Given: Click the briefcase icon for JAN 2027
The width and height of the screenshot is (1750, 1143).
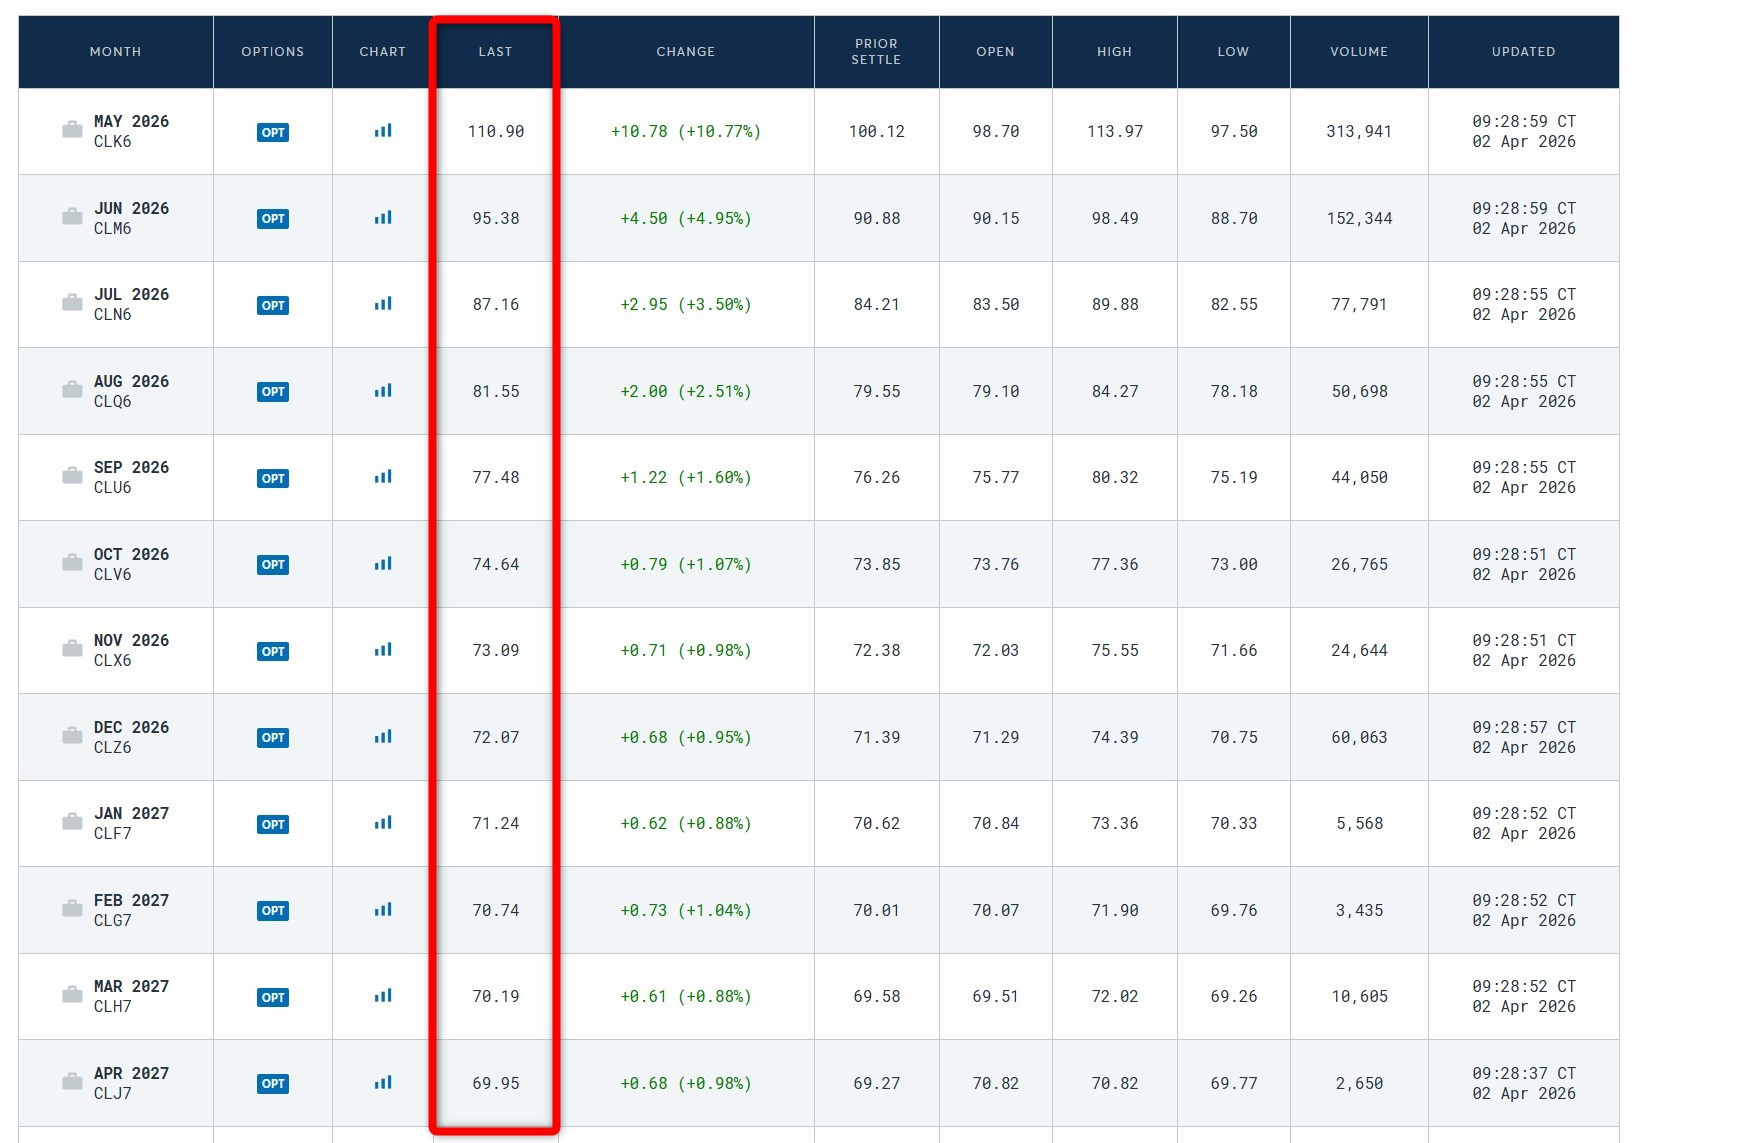Looking at the screenshot, I should 72,822.
